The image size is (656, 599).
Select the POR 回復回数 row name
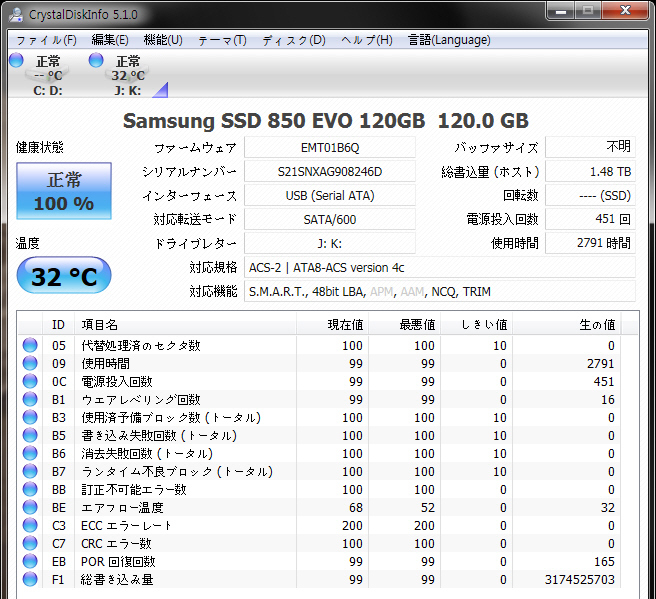(118, 561)
